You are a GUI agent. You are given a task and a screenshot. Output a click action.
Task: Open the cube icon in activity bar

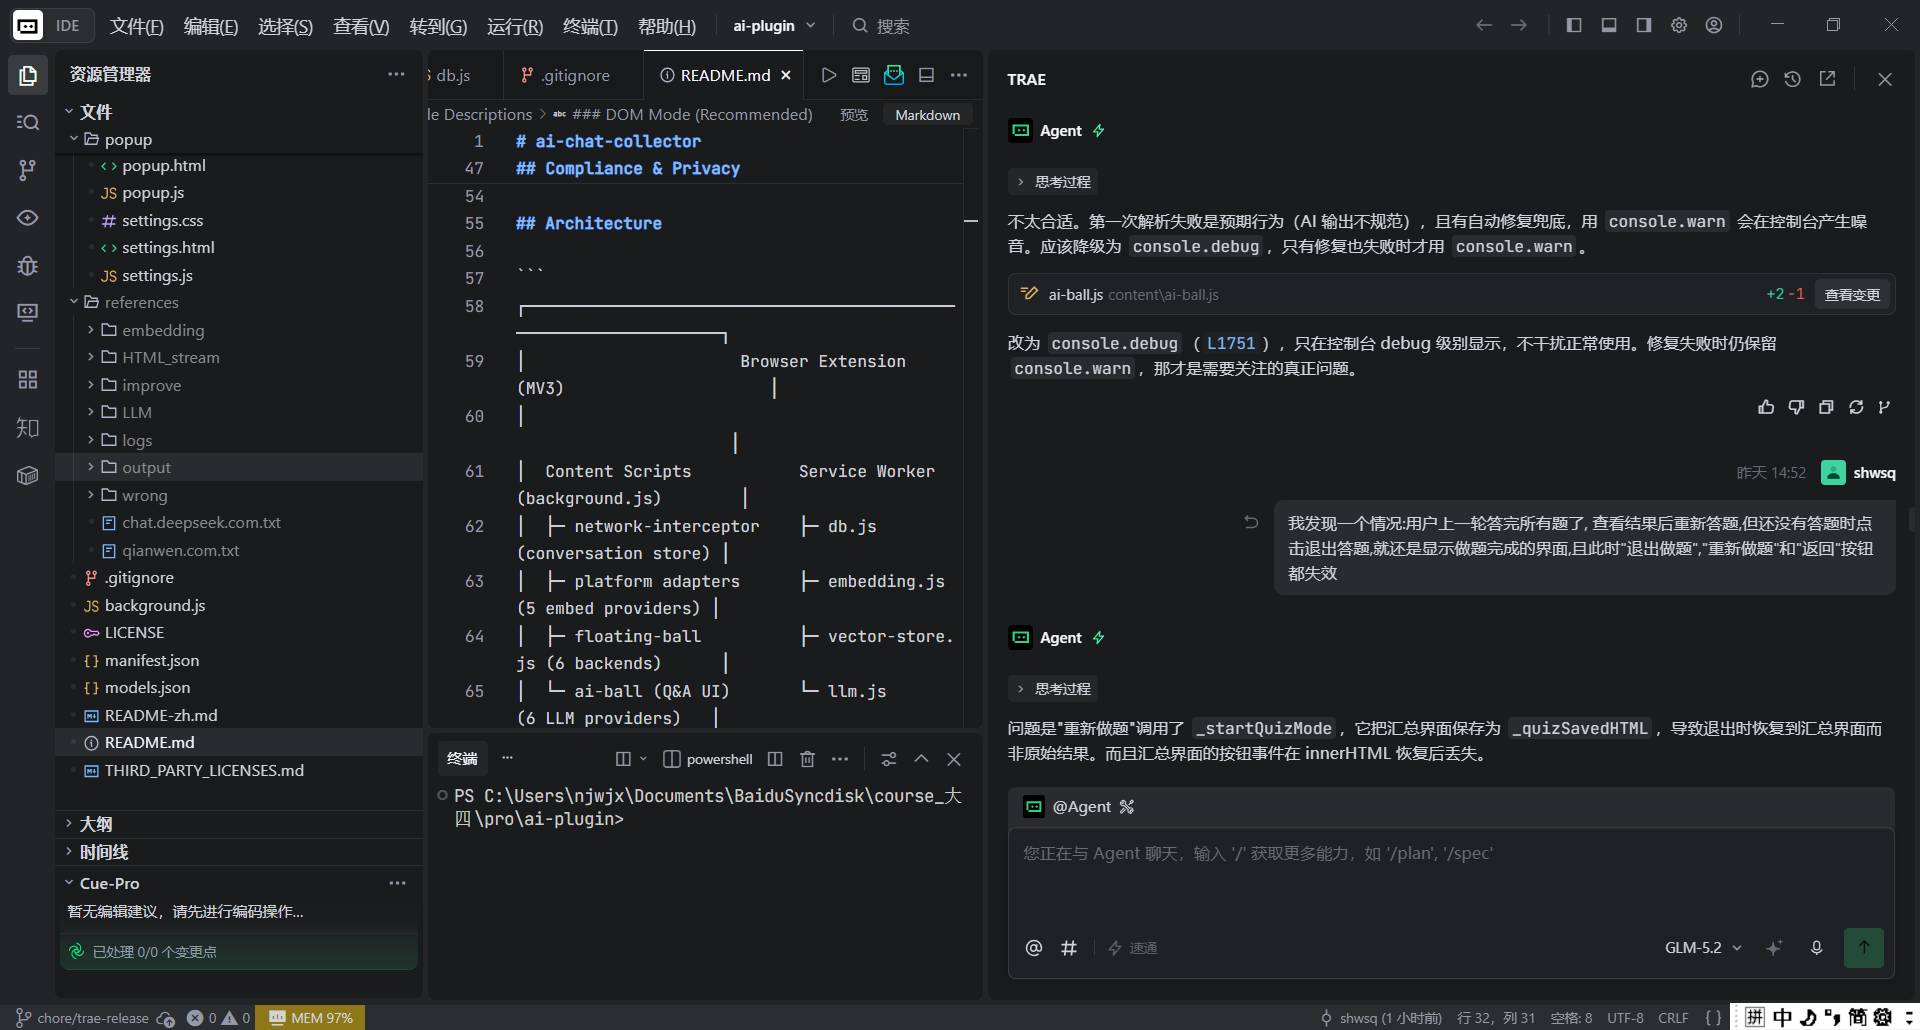click(x=28, y=476)
